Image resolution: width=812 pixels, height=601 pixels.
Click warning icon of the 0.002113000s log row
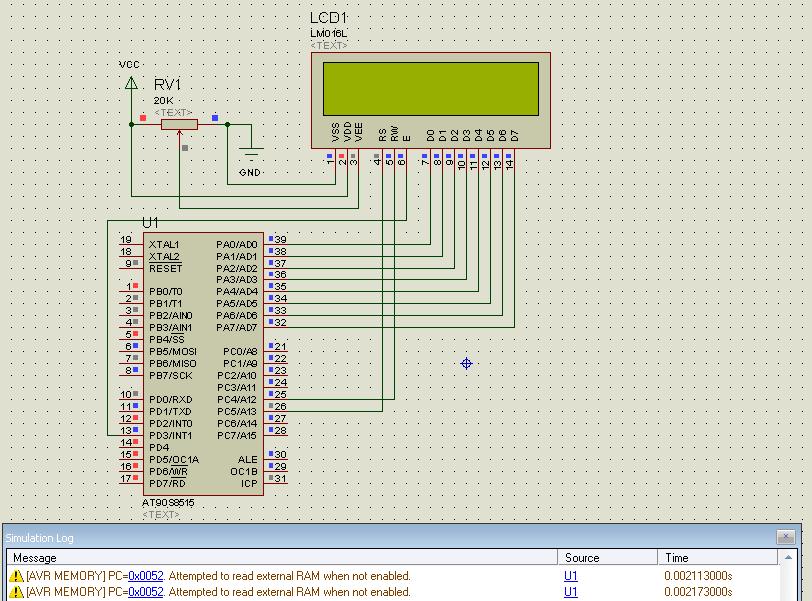pyautogui.click(x=17, y=576)
